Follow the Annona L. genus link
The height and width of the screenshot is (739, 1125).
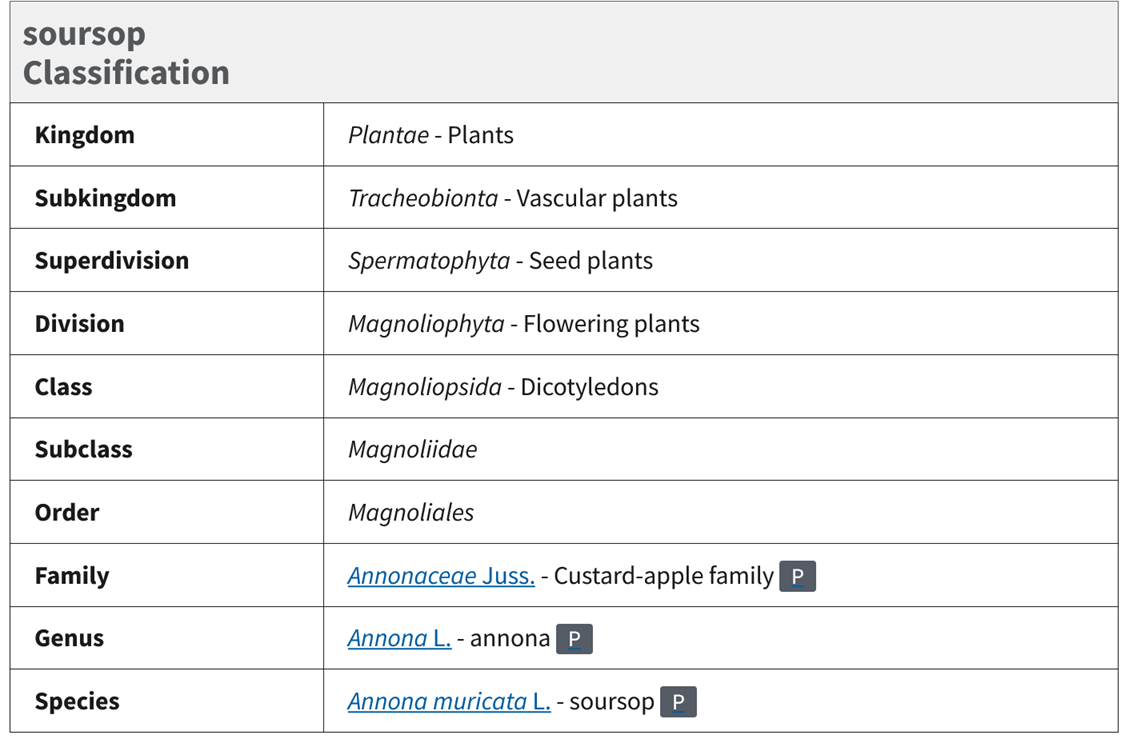(399, 640)
